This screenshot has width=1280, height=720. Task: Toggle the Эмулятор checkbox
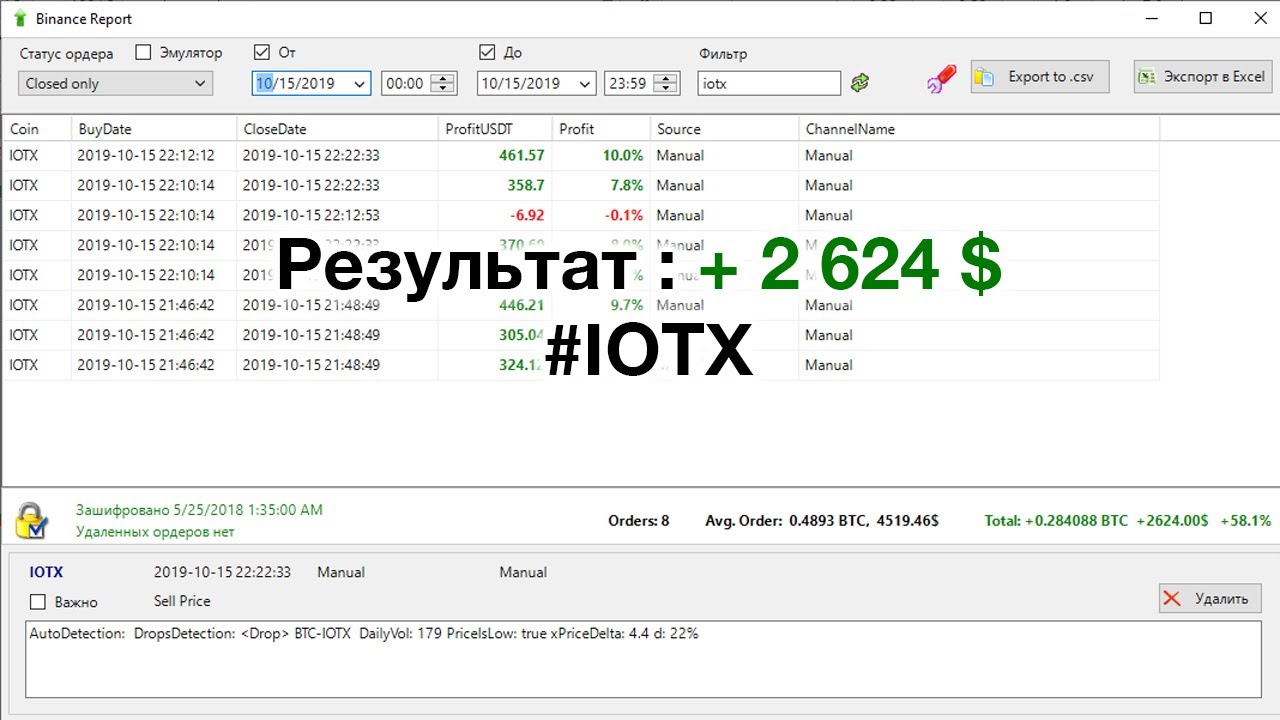[143, 52]
